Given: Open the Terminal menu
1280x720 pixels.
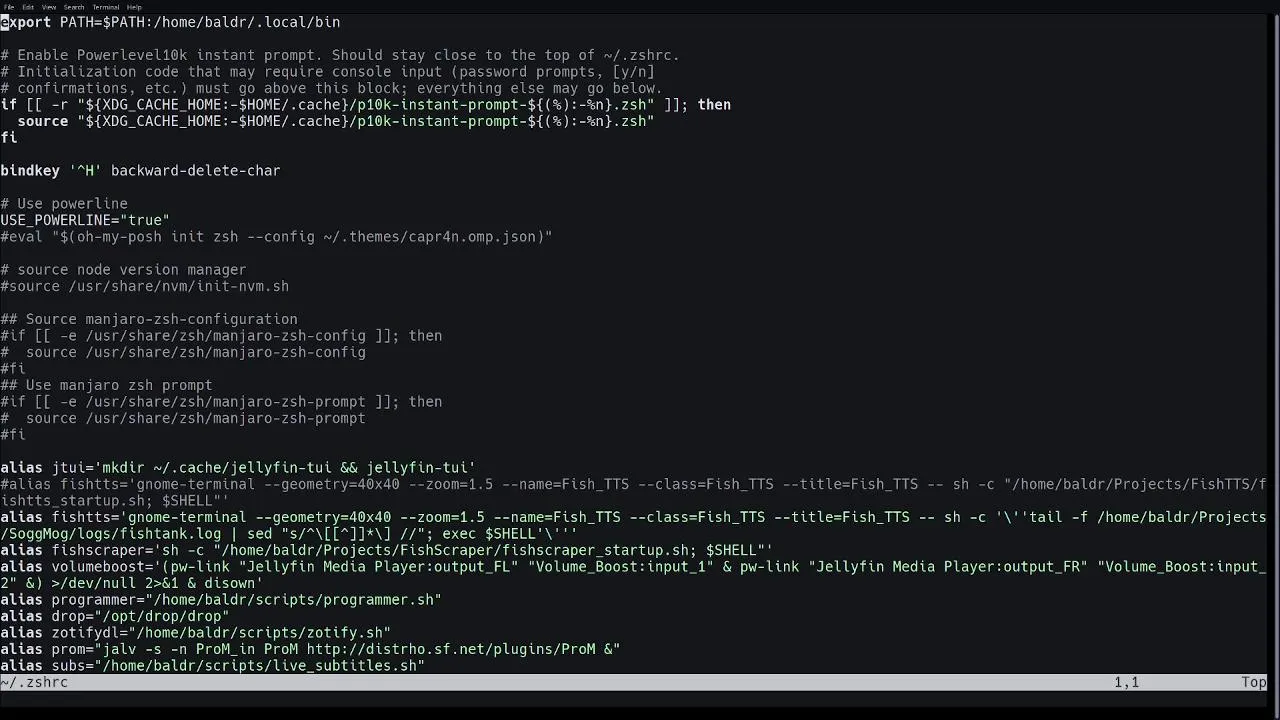Looking at the screenshot, I should (x=105, y=7).
